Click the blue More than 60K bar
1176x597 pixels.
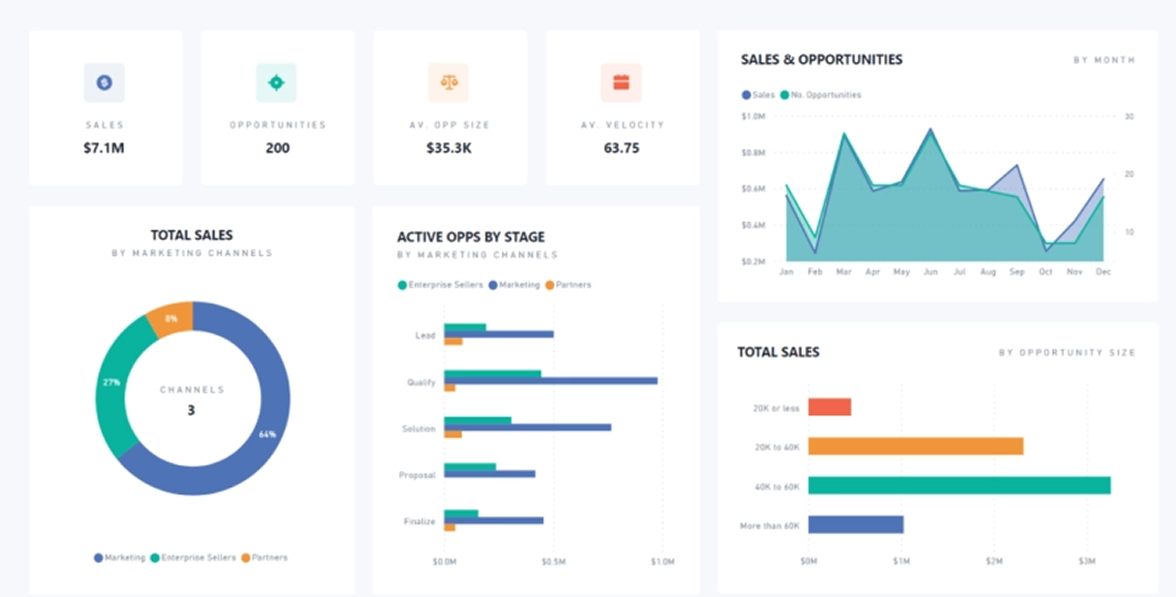tap(855, 524)
